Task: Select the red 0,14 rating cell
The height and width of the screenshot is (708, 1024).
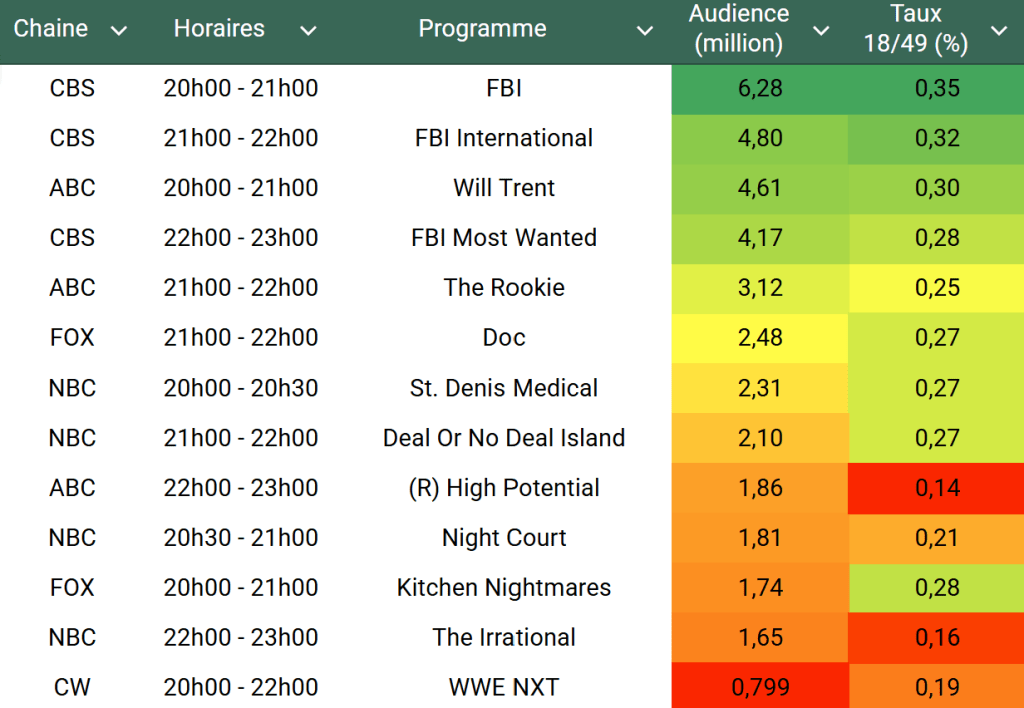Action: [936, 488]
